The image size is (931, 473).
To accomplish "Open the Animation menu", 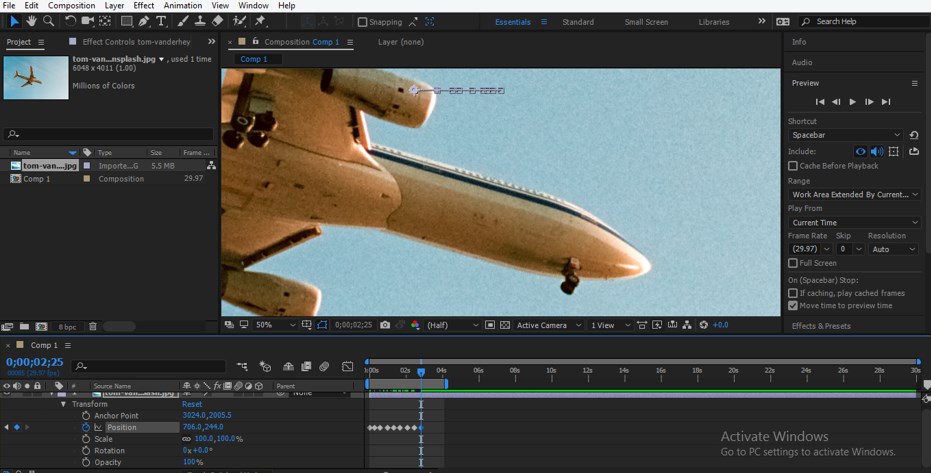I will (183, 5).
